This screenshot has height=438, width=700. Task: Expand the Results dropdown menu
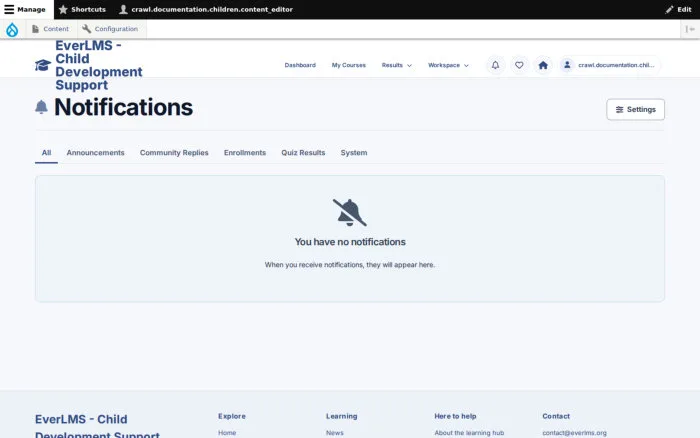tap(396, 65)
